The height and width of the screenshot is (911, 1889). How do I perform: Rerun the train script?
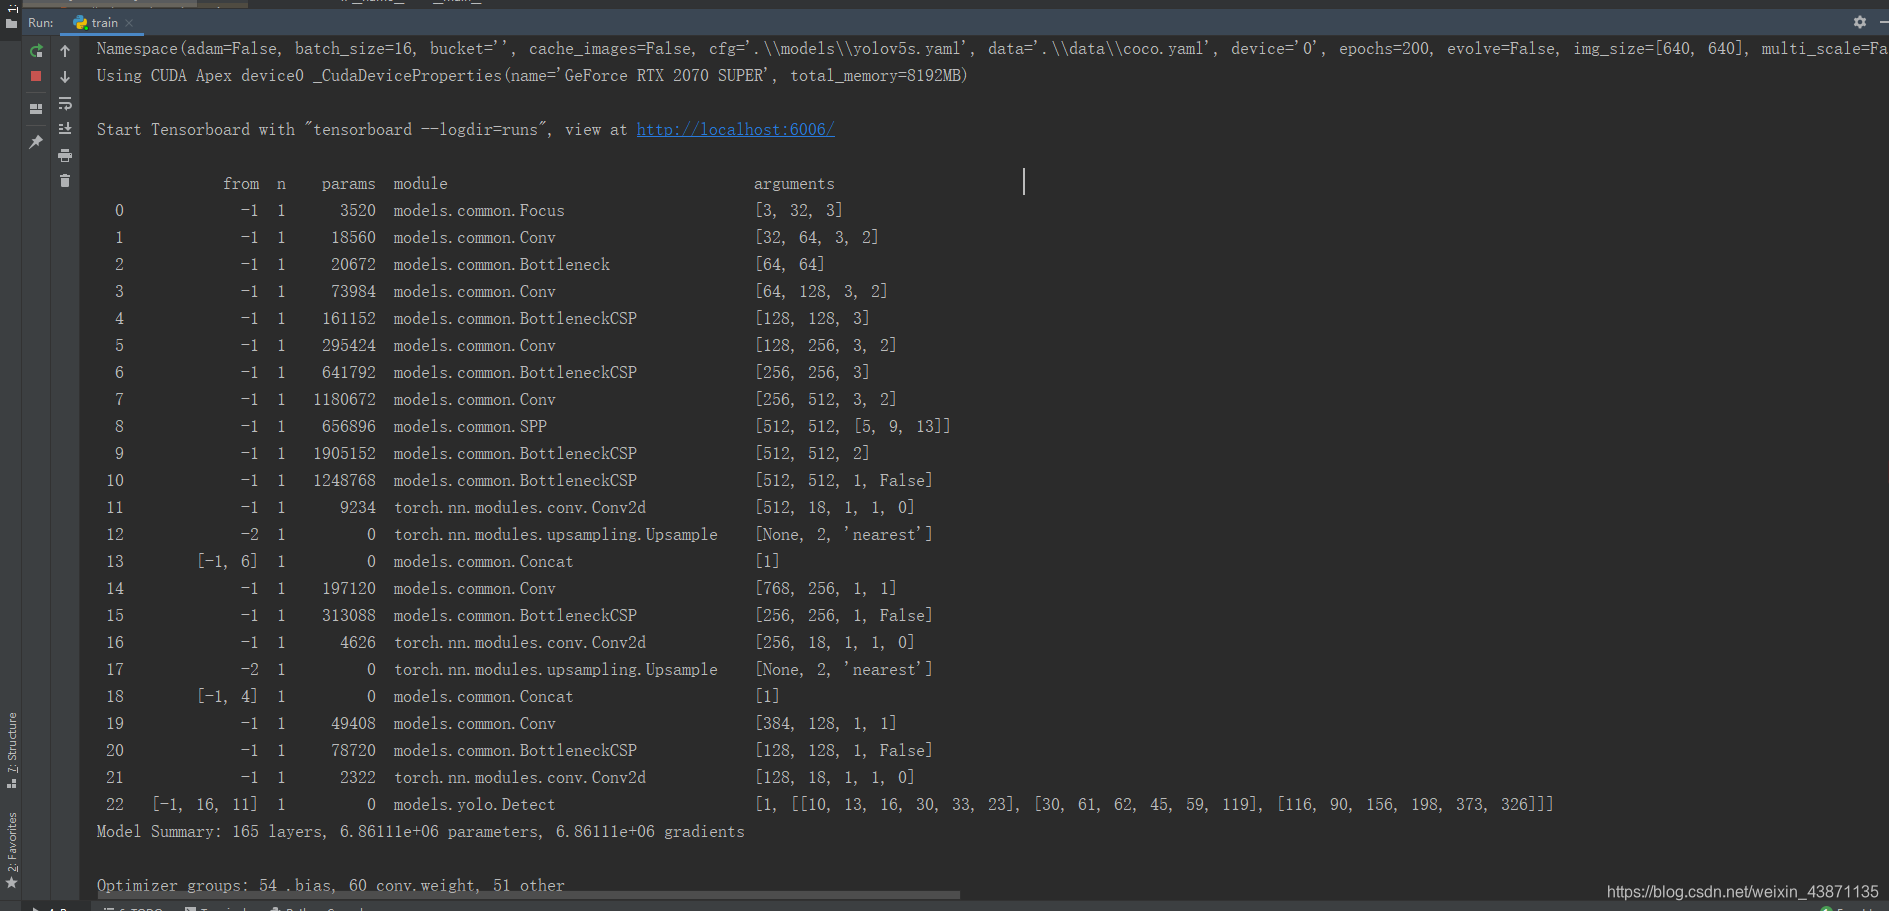coord(36,50)
